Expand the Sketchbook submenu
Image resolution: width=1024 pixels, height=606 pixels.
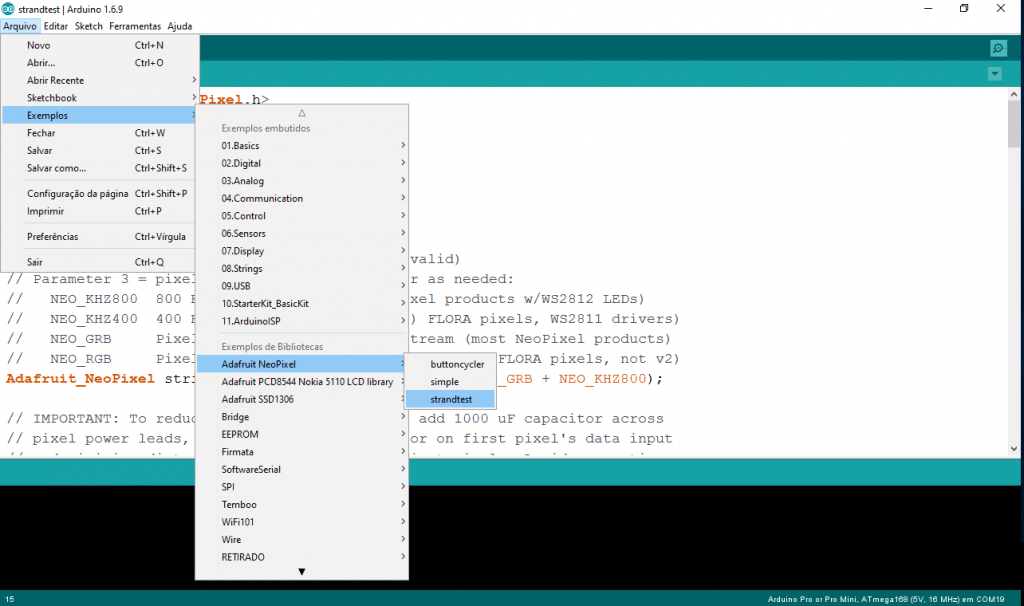(x=99, y=98)
